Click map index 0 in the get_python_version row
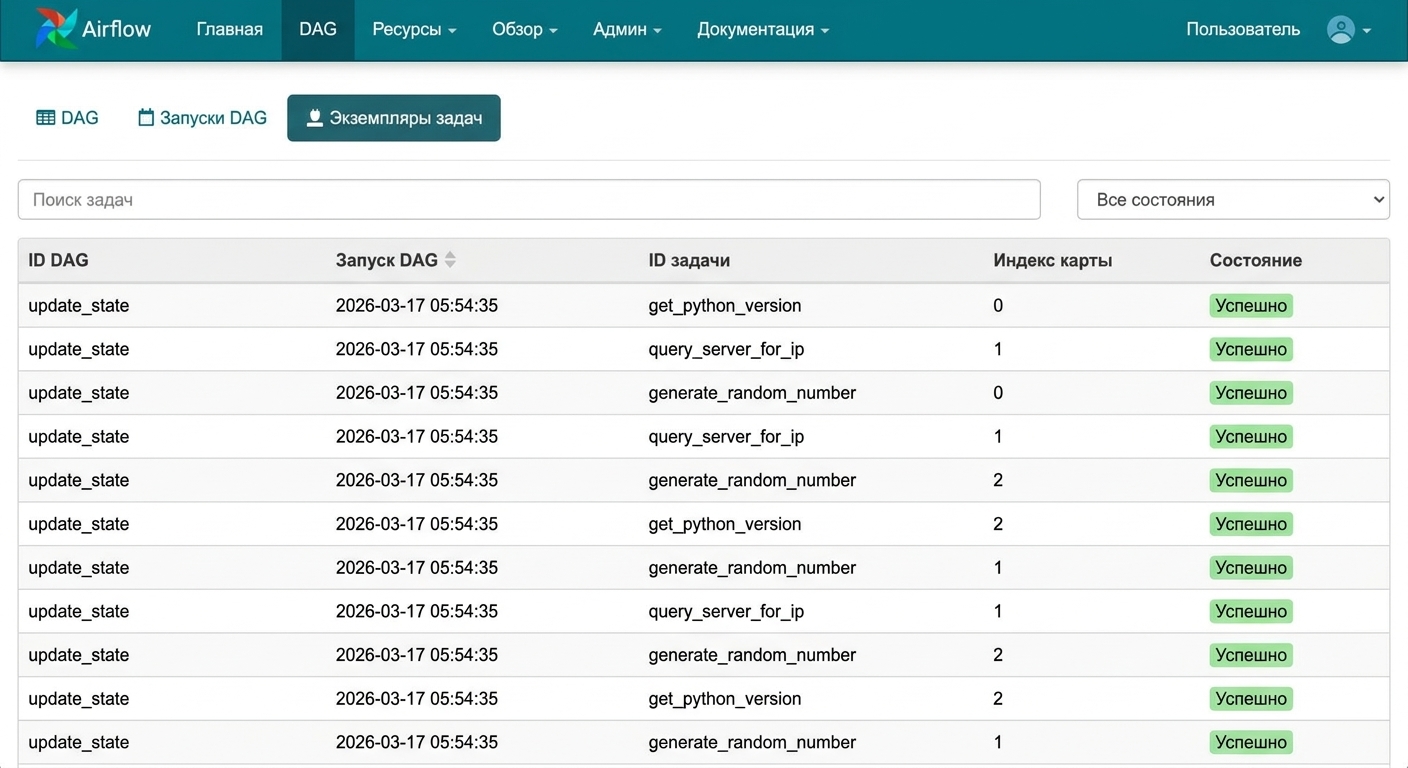The image size is (1408, 768). pyautogui.click(x=998, y=305)
